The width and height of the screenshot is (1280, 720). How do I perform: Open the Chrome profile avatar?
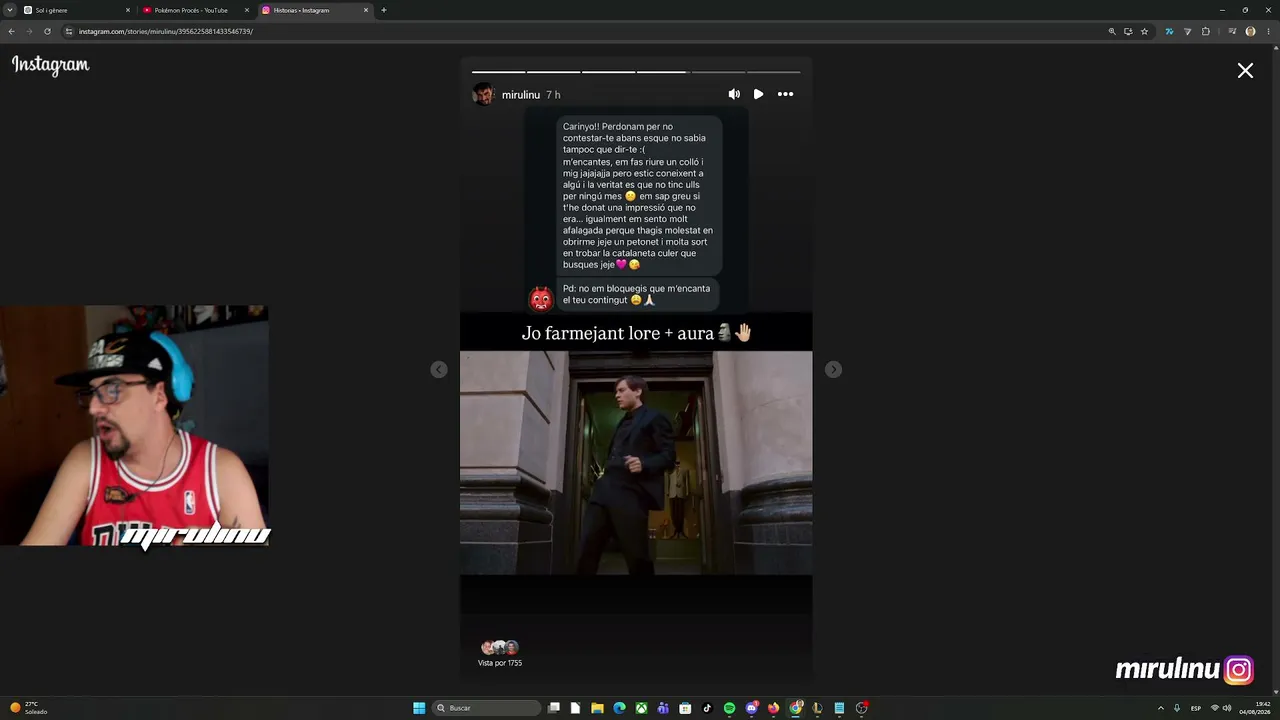tap(1250, 31)
